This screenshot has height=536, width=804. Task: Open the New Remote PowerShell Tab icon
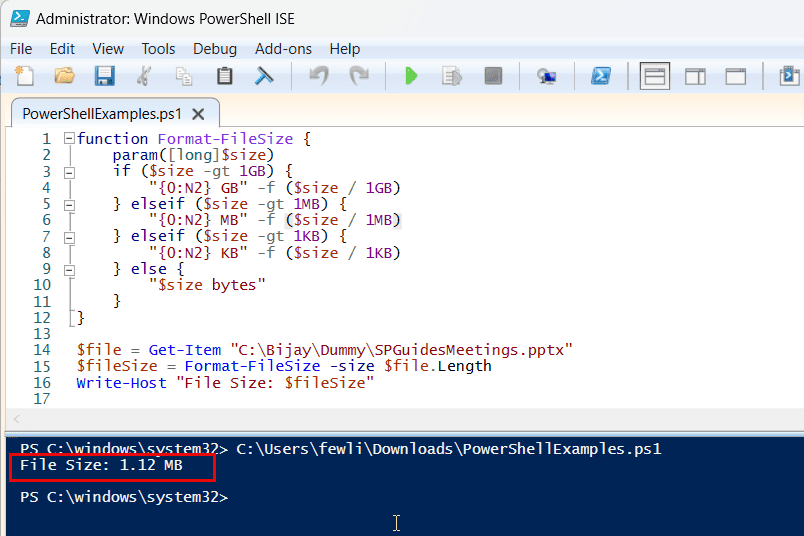coord(547,76)
